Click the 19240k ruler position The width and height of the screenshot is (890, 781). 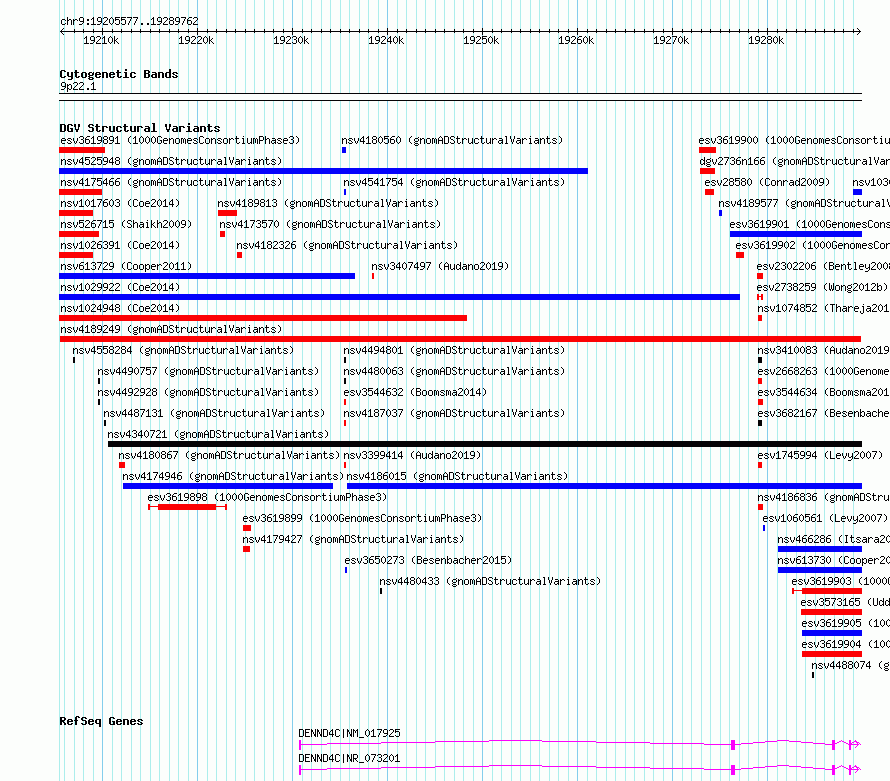[387, 40]
